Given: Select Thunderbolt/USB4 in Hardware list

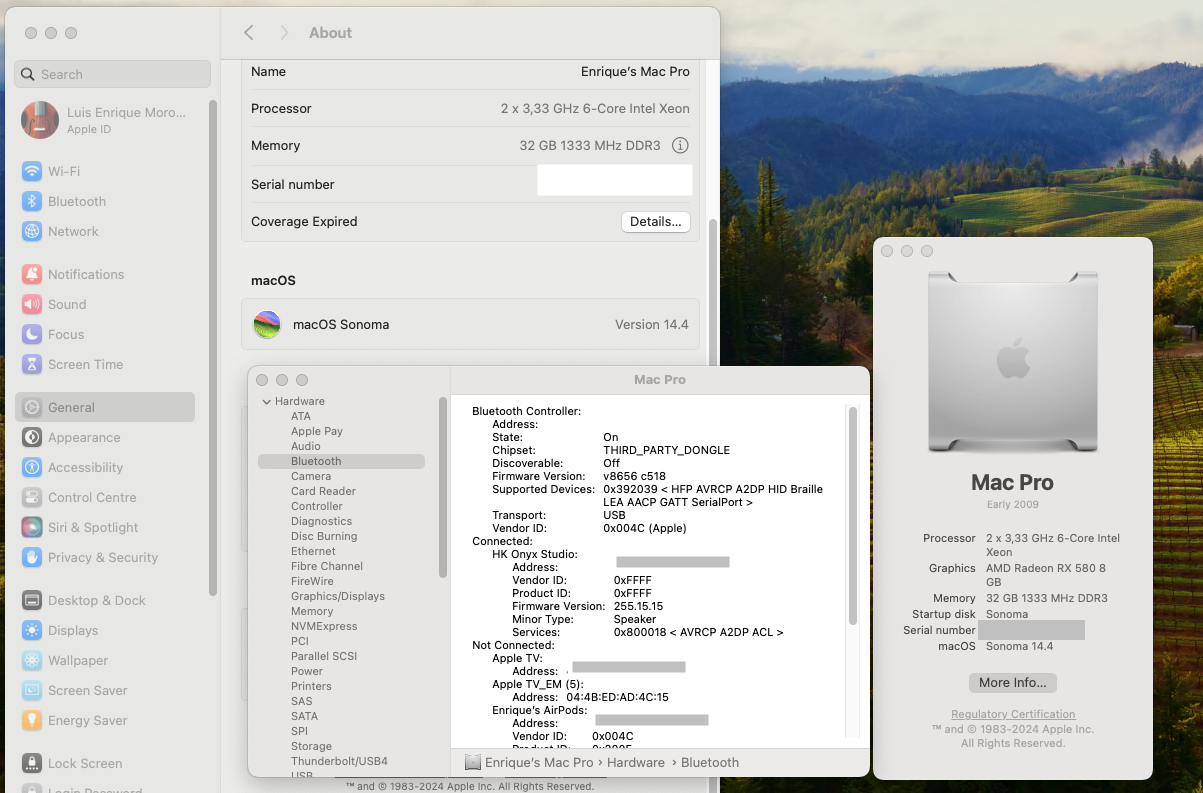Looking at the screenshot, I should tap(339, 761).
